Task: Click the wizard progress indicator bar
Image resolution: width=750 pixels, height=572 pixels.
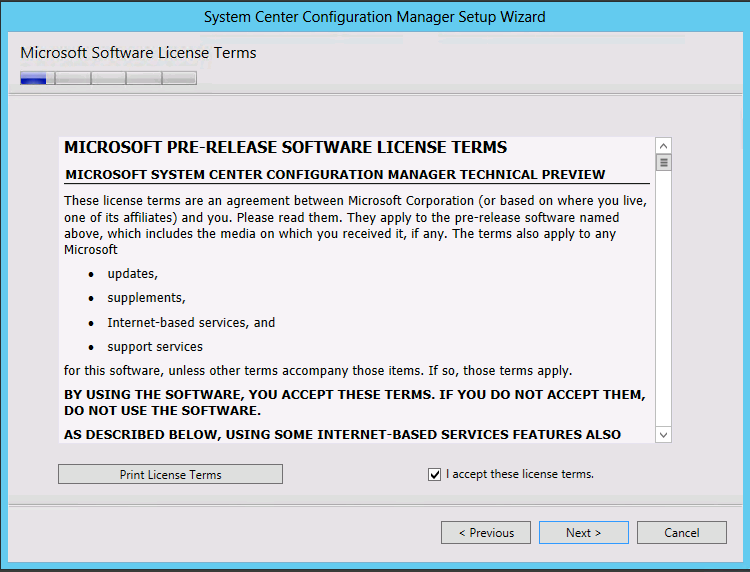Action: tap(108, 78)
